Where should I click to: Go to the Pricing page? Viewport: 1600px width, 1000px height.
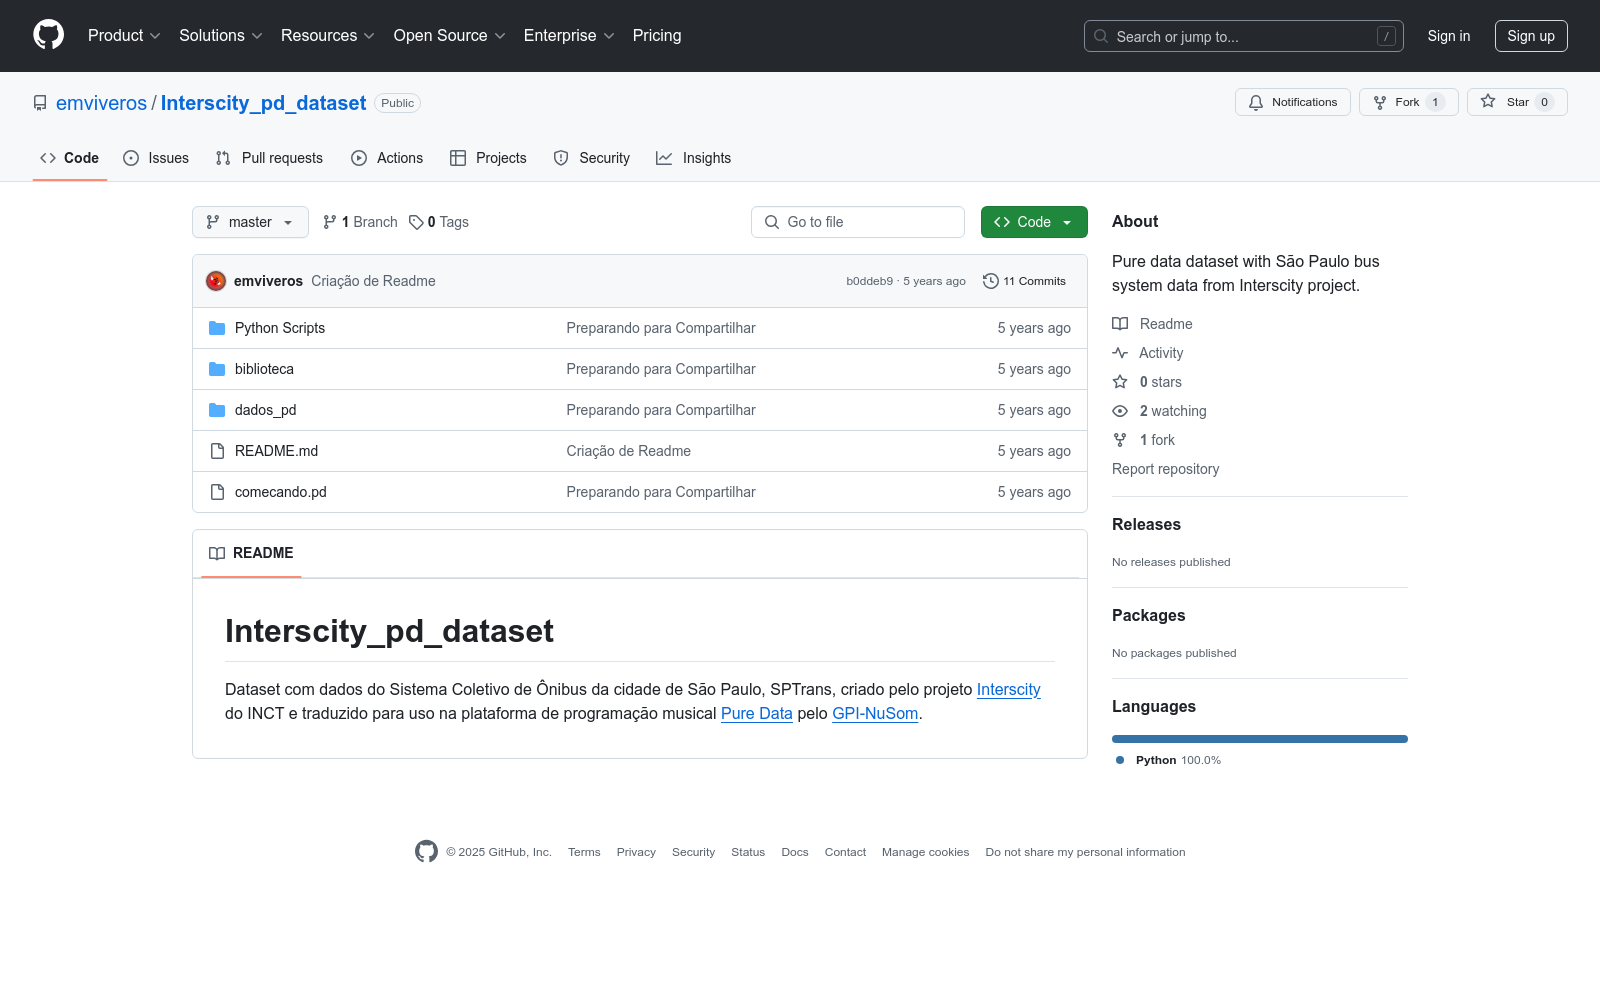click(x=657, y=36)
